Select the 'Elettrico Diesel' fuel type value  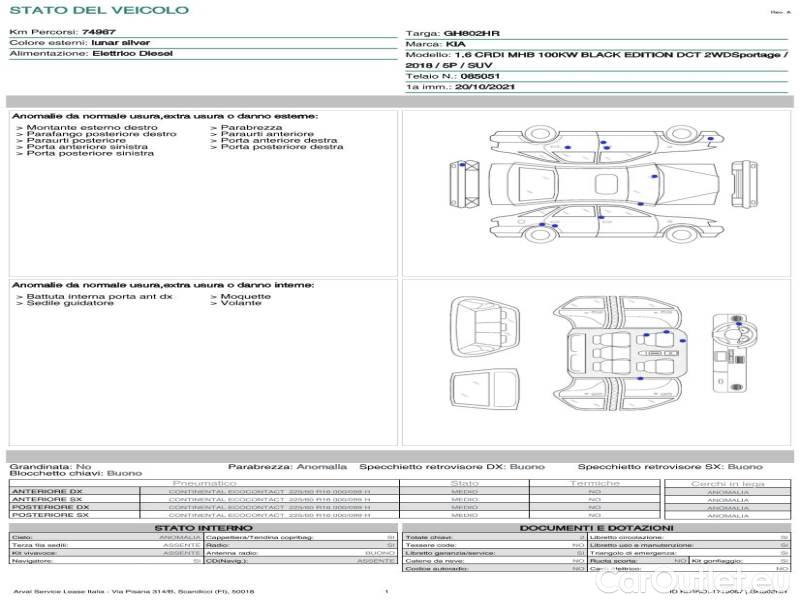(x=133, y=54)
